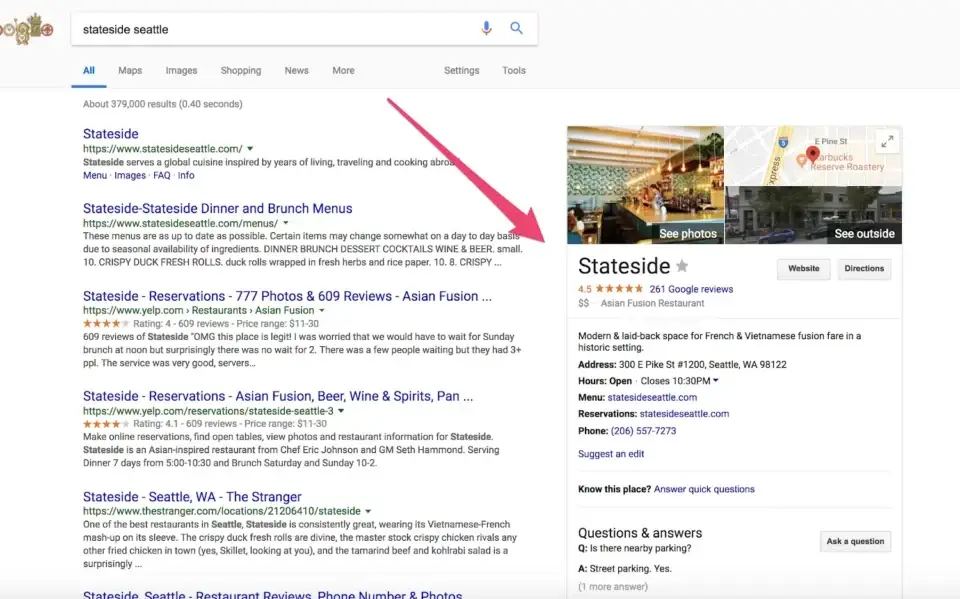Click the microphone voice search icon

pos(486,28)
